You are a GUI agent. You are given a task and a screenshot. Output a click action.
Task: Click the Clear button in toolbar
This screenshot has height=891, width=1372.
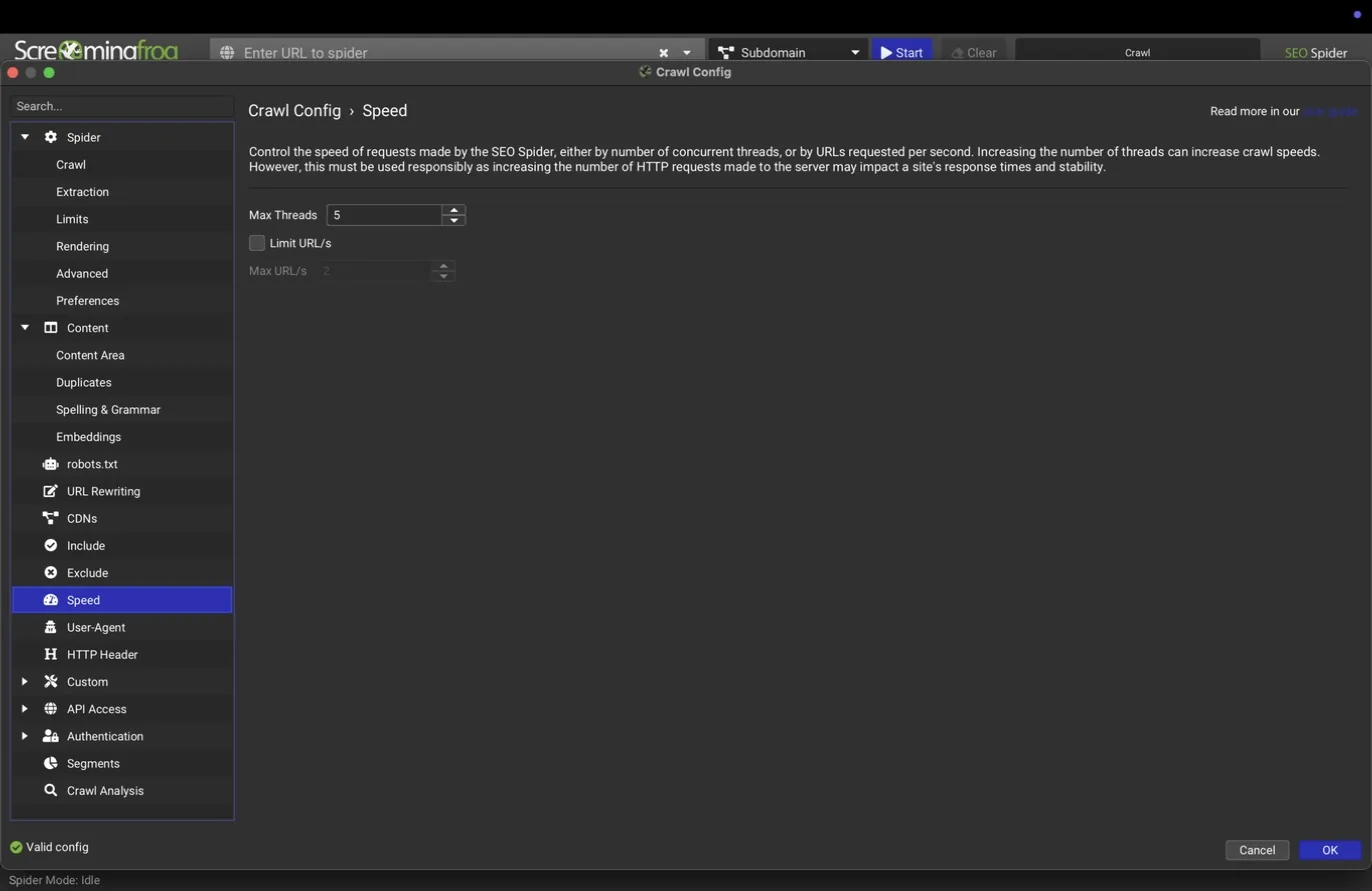973,52
